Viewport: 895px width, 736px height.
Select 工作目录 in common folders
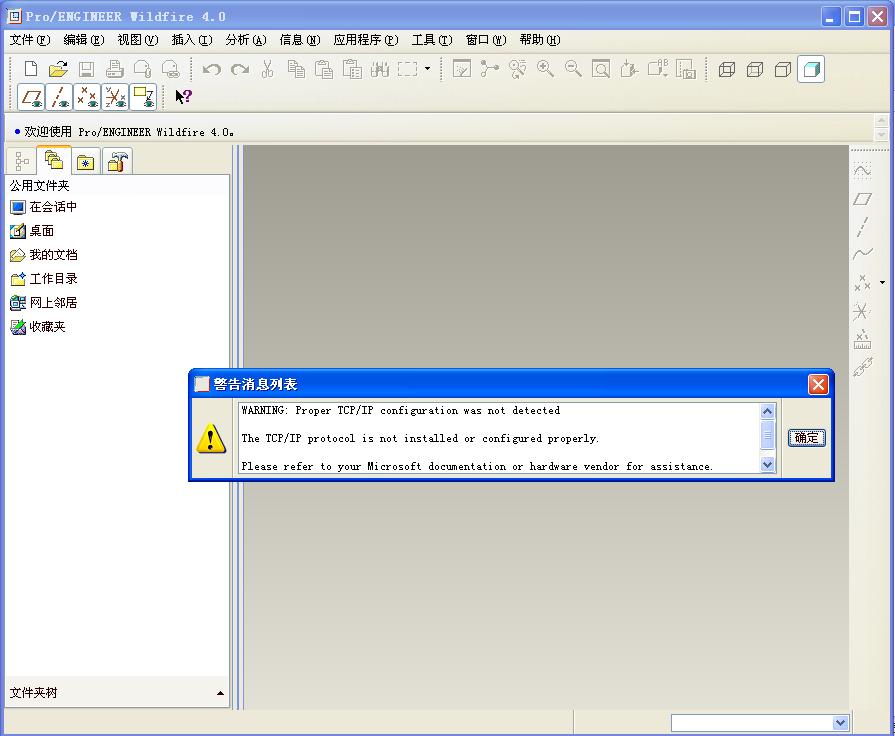(x=43, y=279)
